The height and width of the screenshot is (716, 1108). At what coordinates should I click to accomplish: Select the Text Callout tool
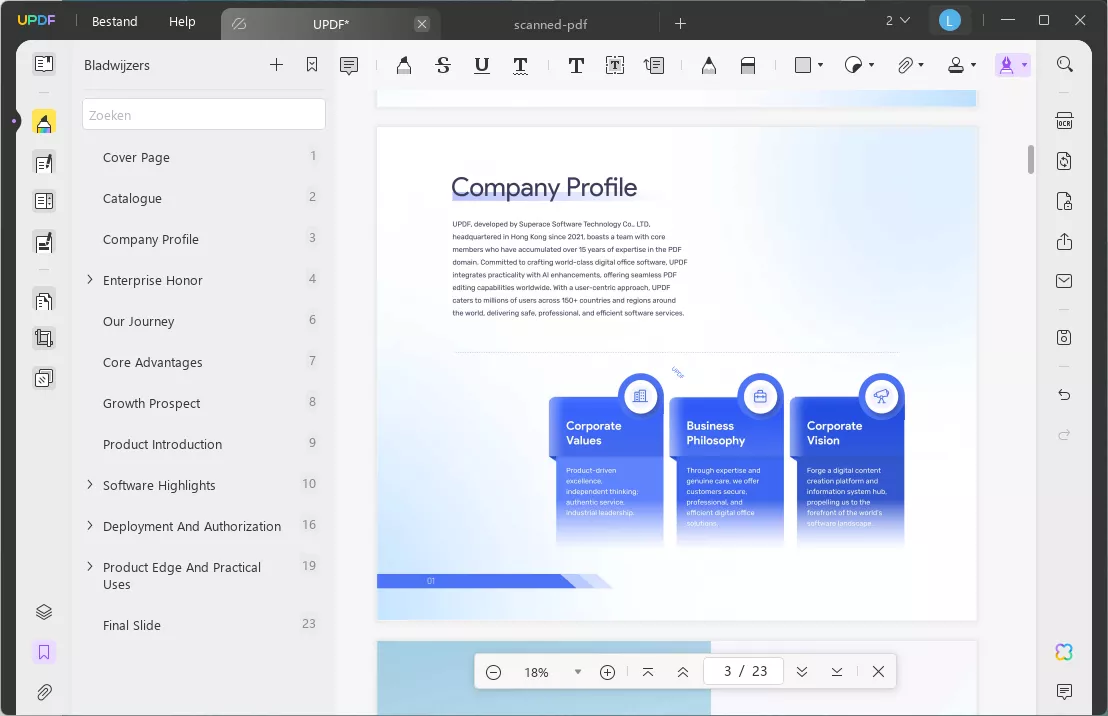pyautogui.click(x=654, y=66)
